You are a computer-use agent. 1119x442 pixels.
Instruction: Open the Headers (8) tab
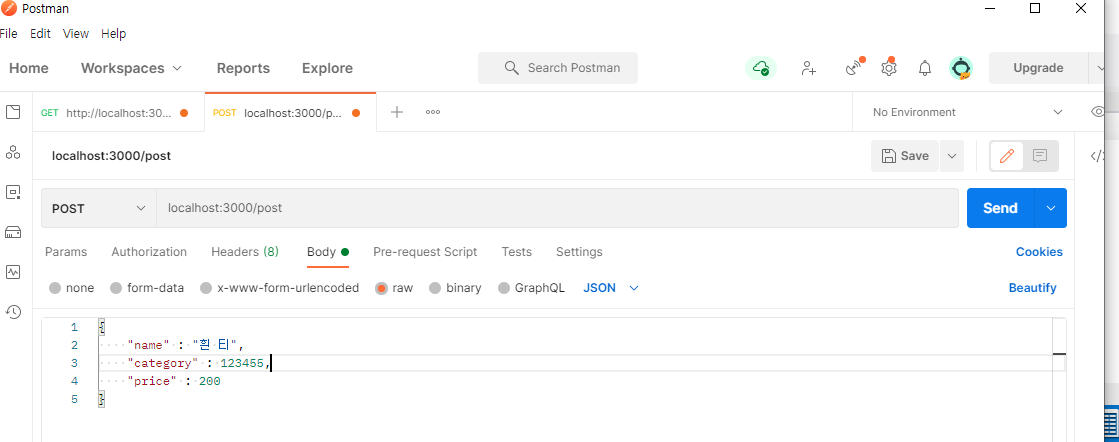tap(245, 252)
